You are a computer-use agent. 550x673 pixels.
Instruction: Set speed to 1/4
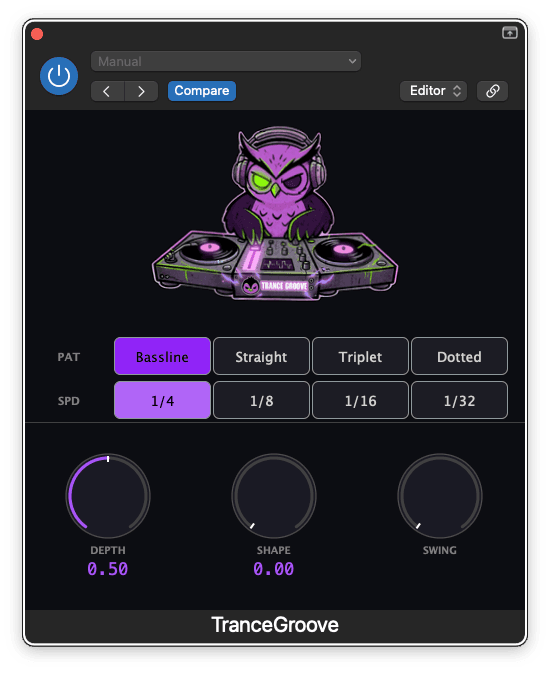tap(162, 400)
